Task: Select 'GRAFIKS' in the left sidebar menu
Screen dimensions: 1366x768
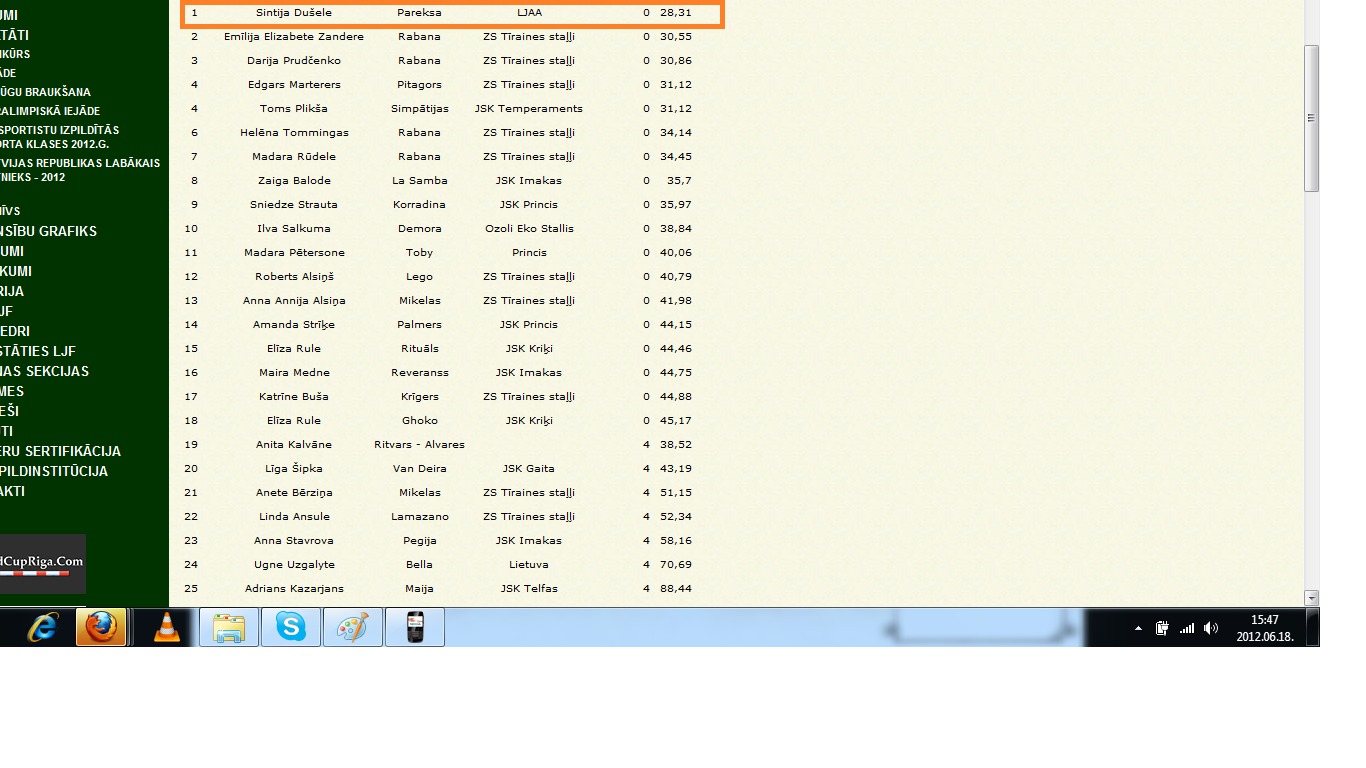Action: pos(48,231)
